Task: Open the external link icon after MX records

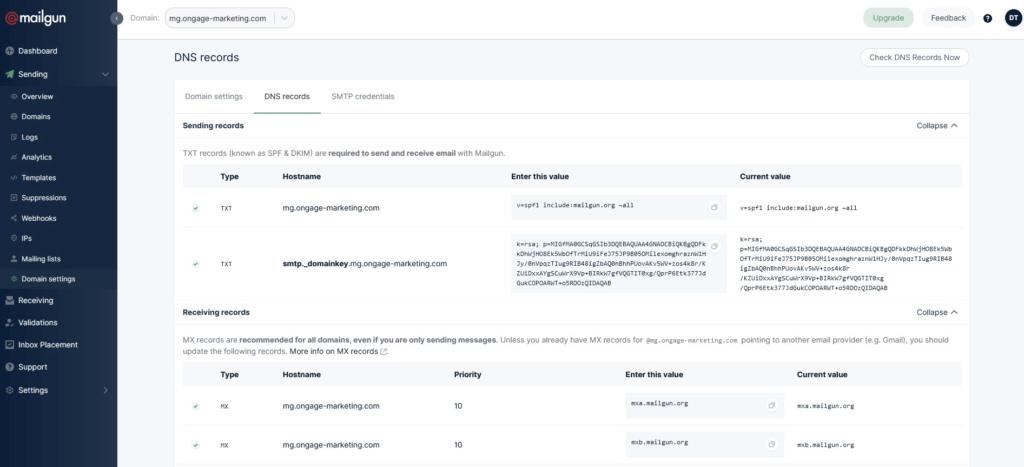Action: (x=384, y=351)
